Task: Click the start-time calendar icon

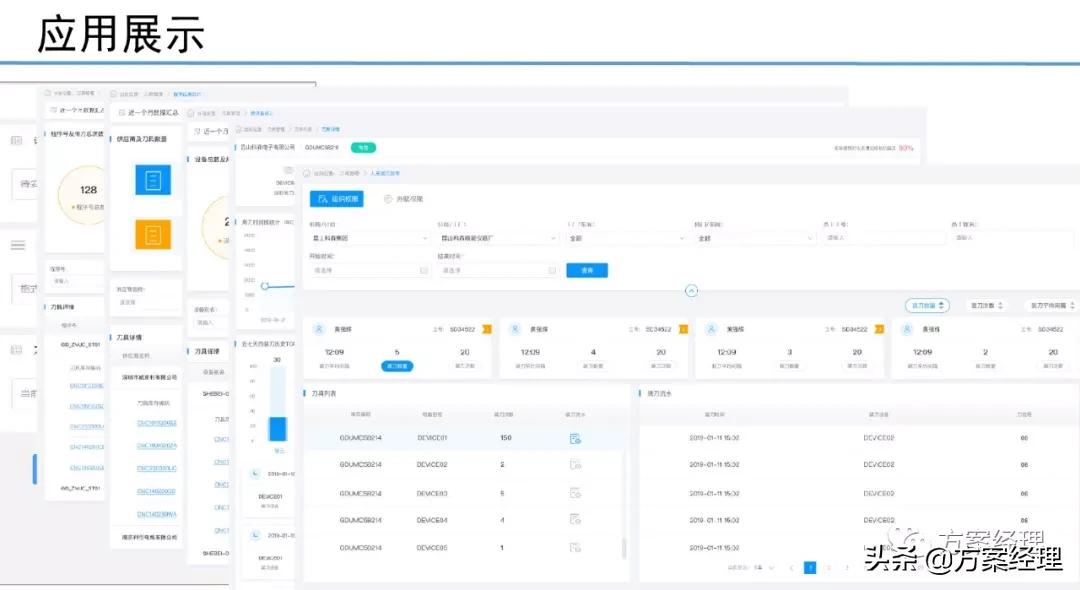Action: [x=424, y=270]
